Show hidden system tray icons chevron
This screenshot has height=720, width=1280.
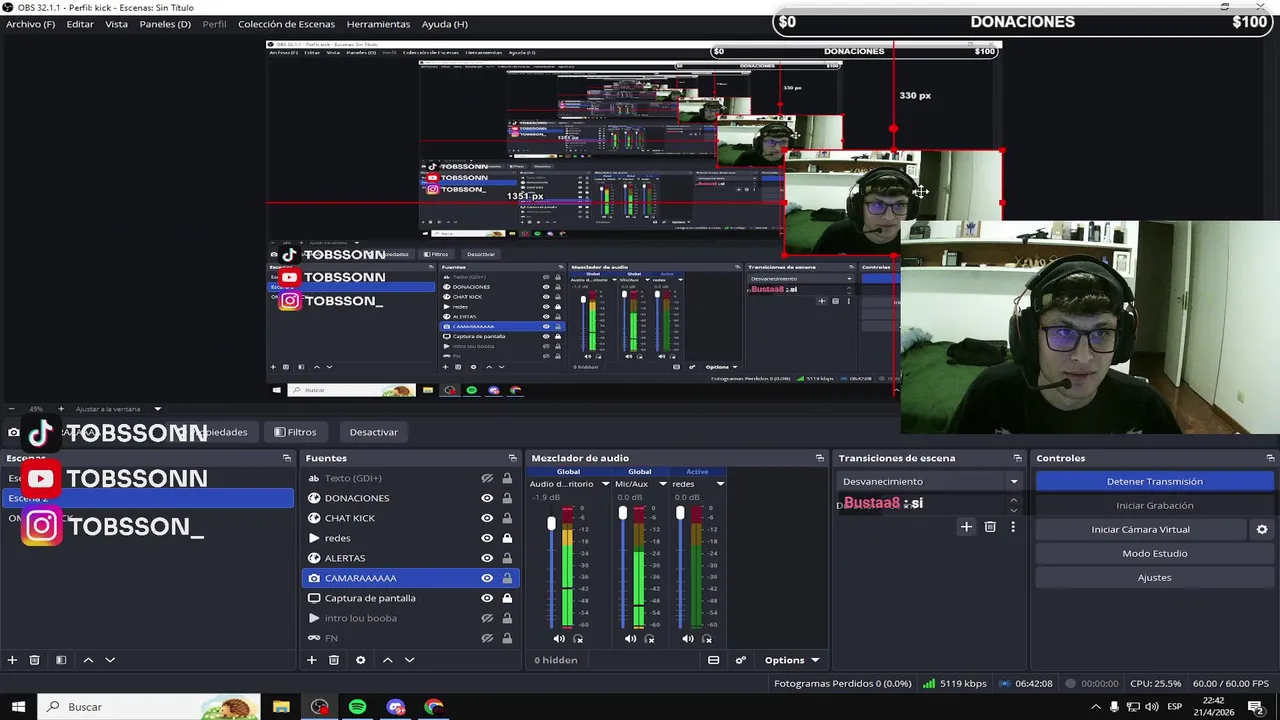pyautogui.click(x=1097, y=707)
